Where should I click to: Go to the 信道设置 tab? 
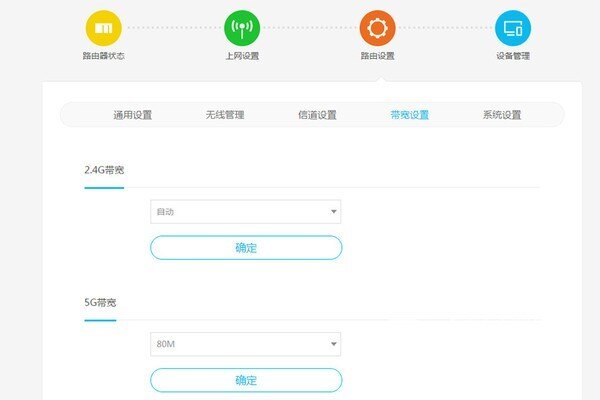[x=317, y=115]
